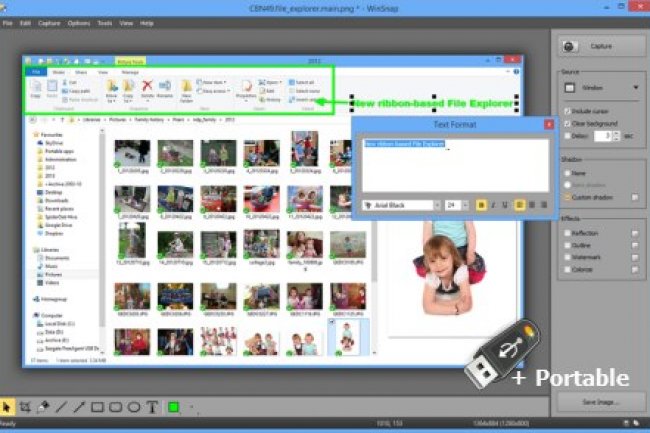Open the Tools menu
This screenshot has height=433, width=650.
(105, 23)
